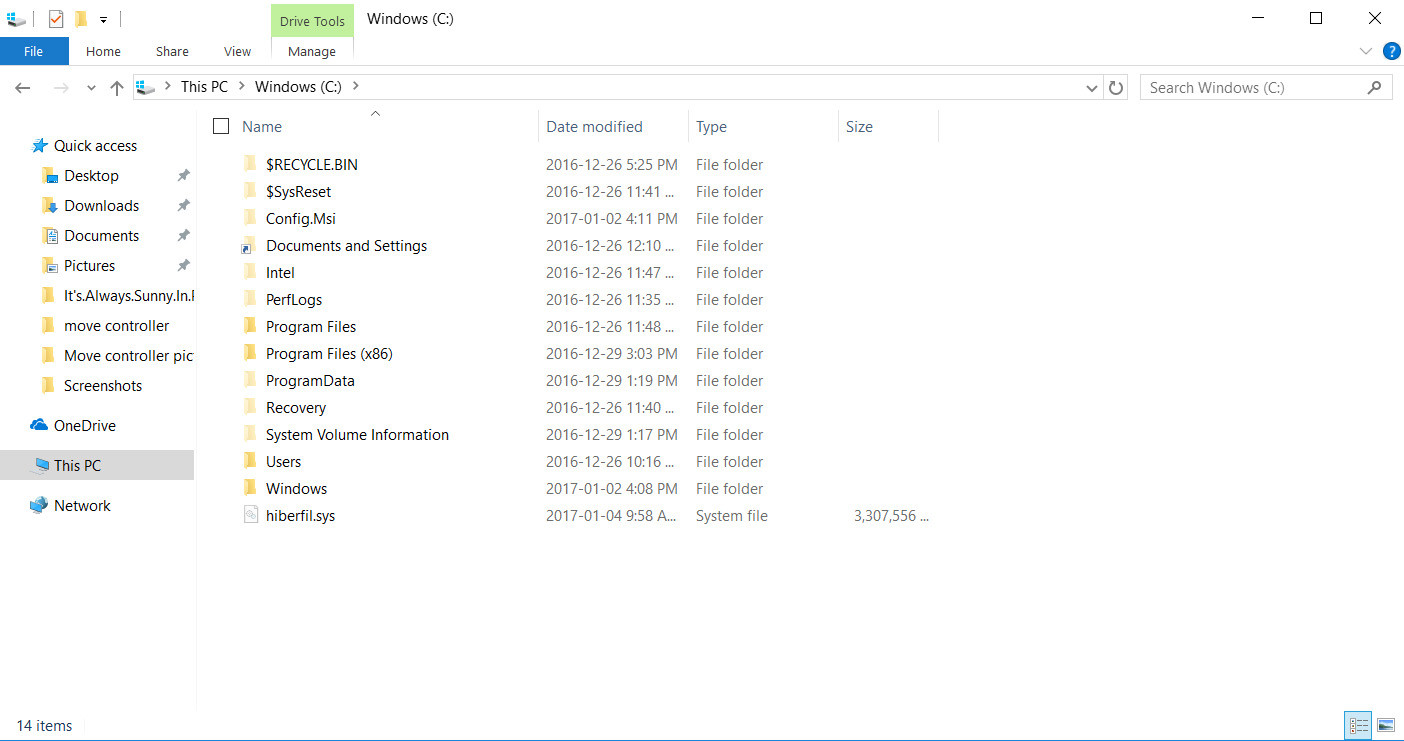Toggle details view in the status bar
Screen dimensions: 1404x741
pos(1358,725)
